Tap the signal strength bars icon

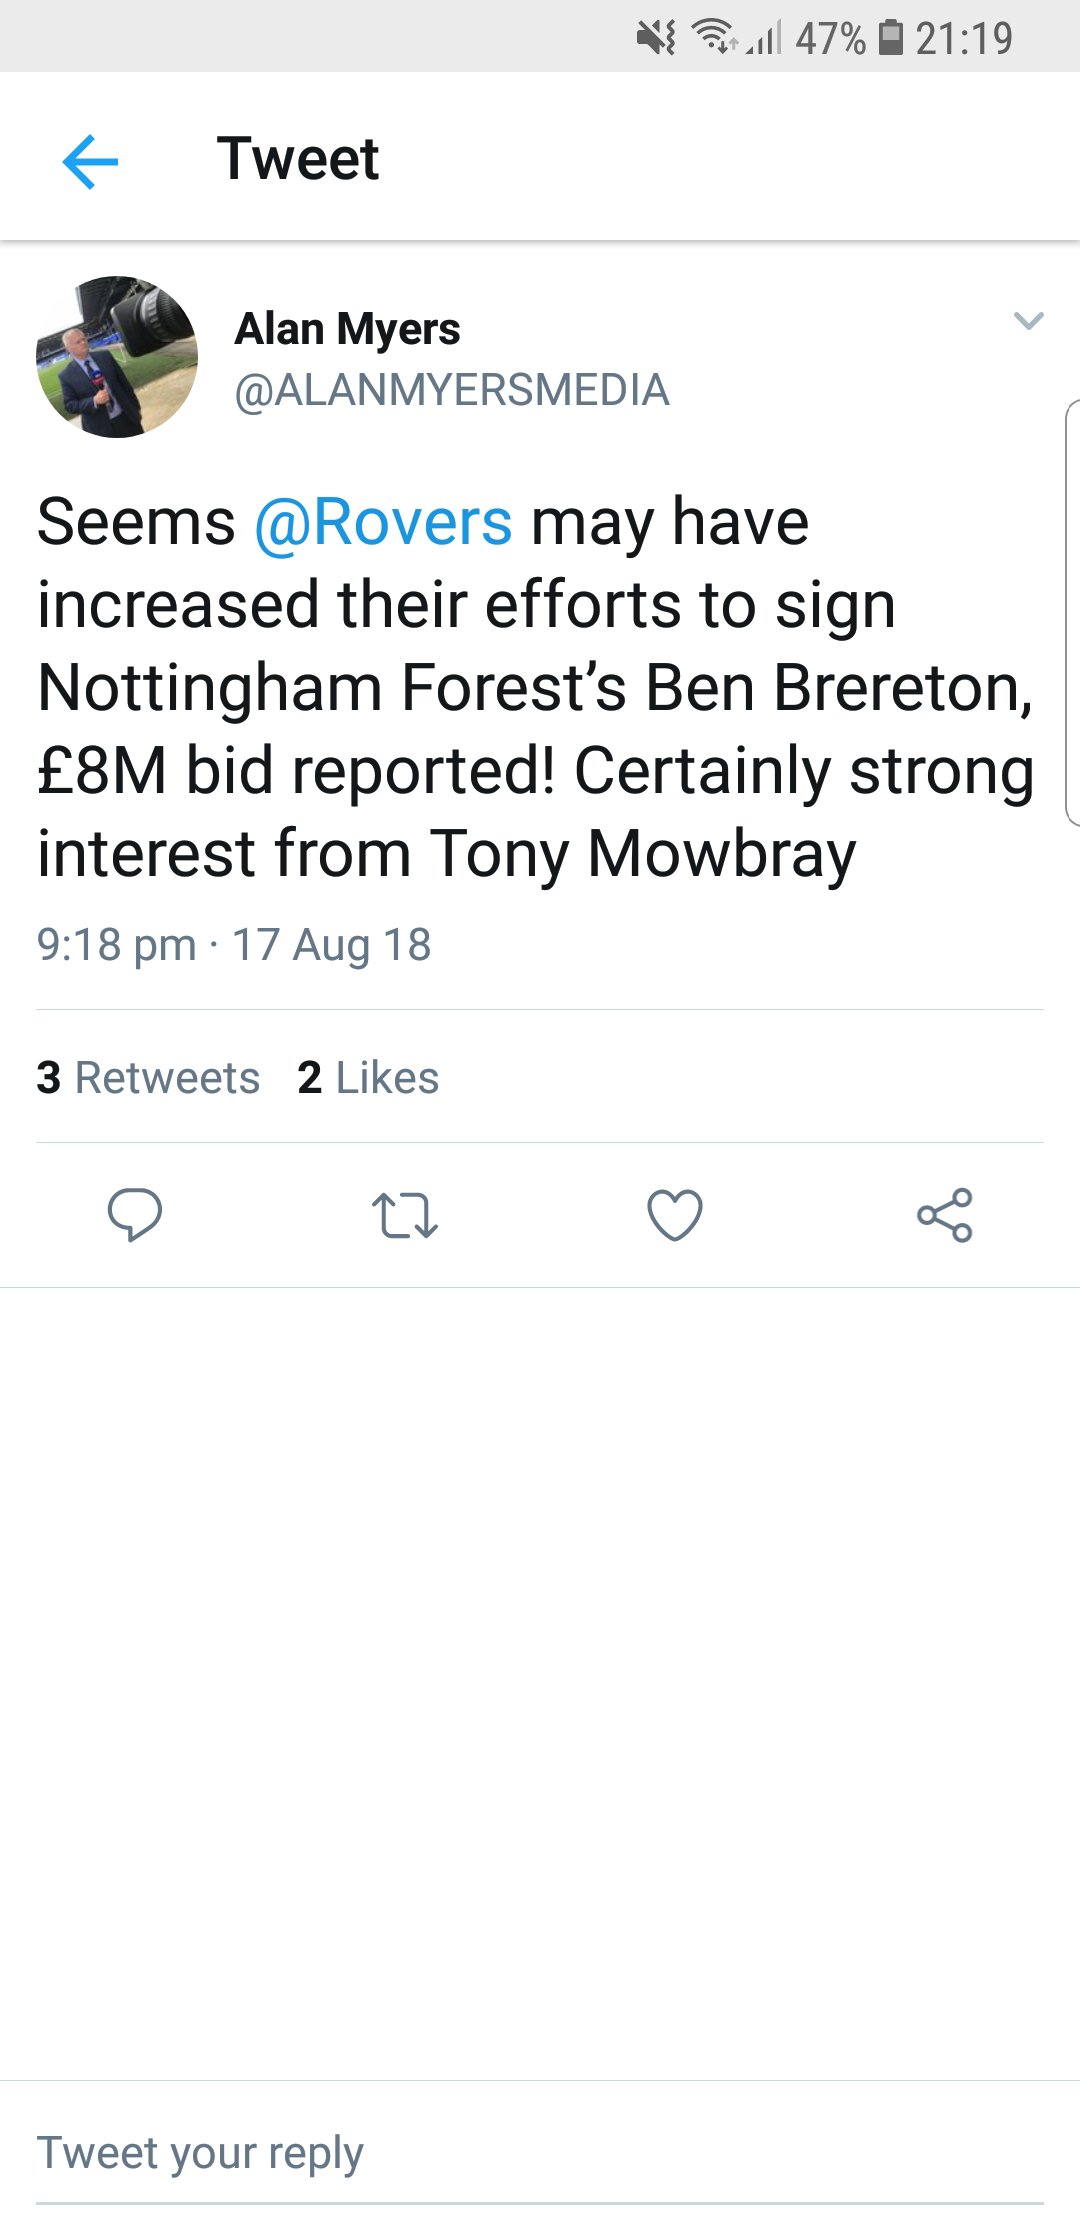pyautogui.click(x=765, y=38)
